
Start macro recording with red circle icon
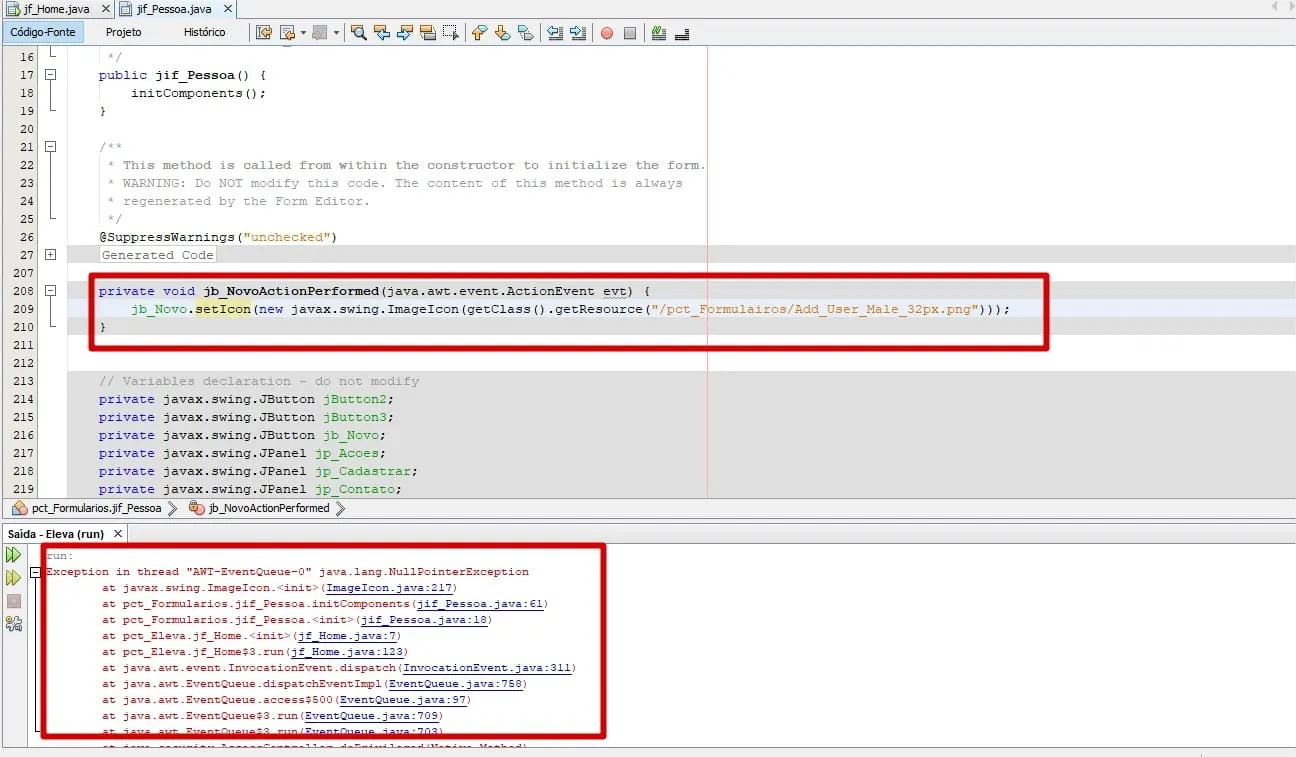pyautogui.click(x=607, y=33)
